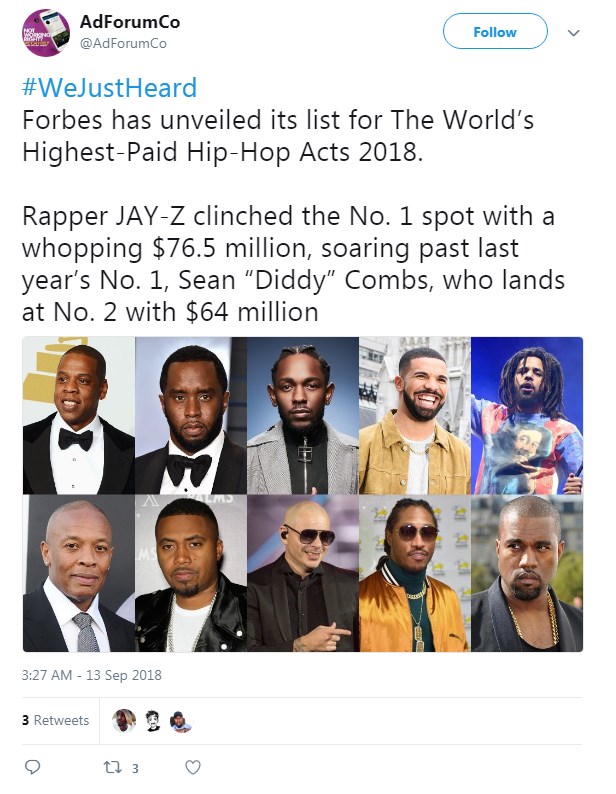Image resolution: width=616 pixels, height=794 pixels.
Task: Open photo of man in tan suede jacket
Action: click(x=415, y=416)
